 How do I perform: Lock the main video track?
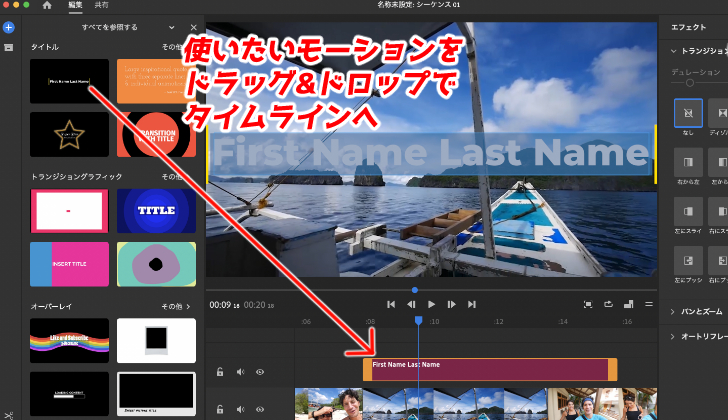[x=220, y=409]
